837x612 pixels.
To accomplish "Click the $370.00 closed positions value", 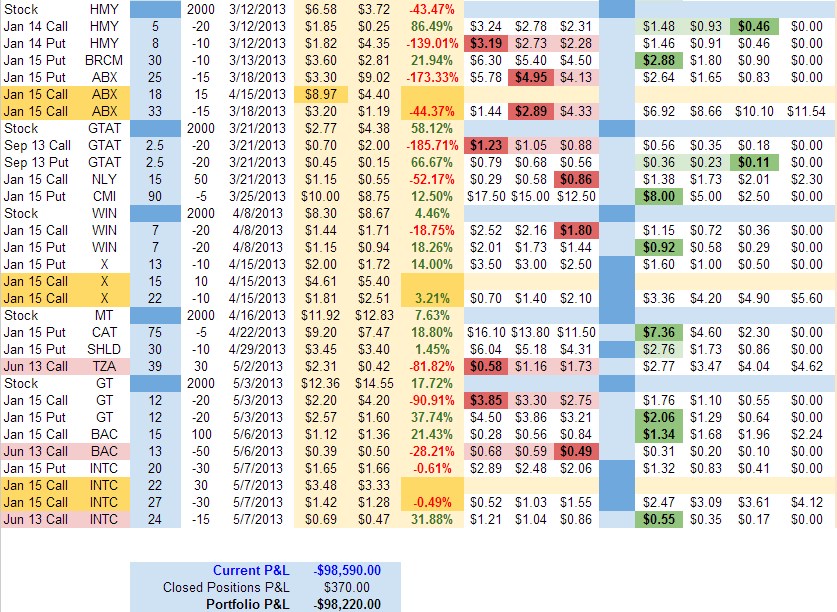I will (348, 587).
